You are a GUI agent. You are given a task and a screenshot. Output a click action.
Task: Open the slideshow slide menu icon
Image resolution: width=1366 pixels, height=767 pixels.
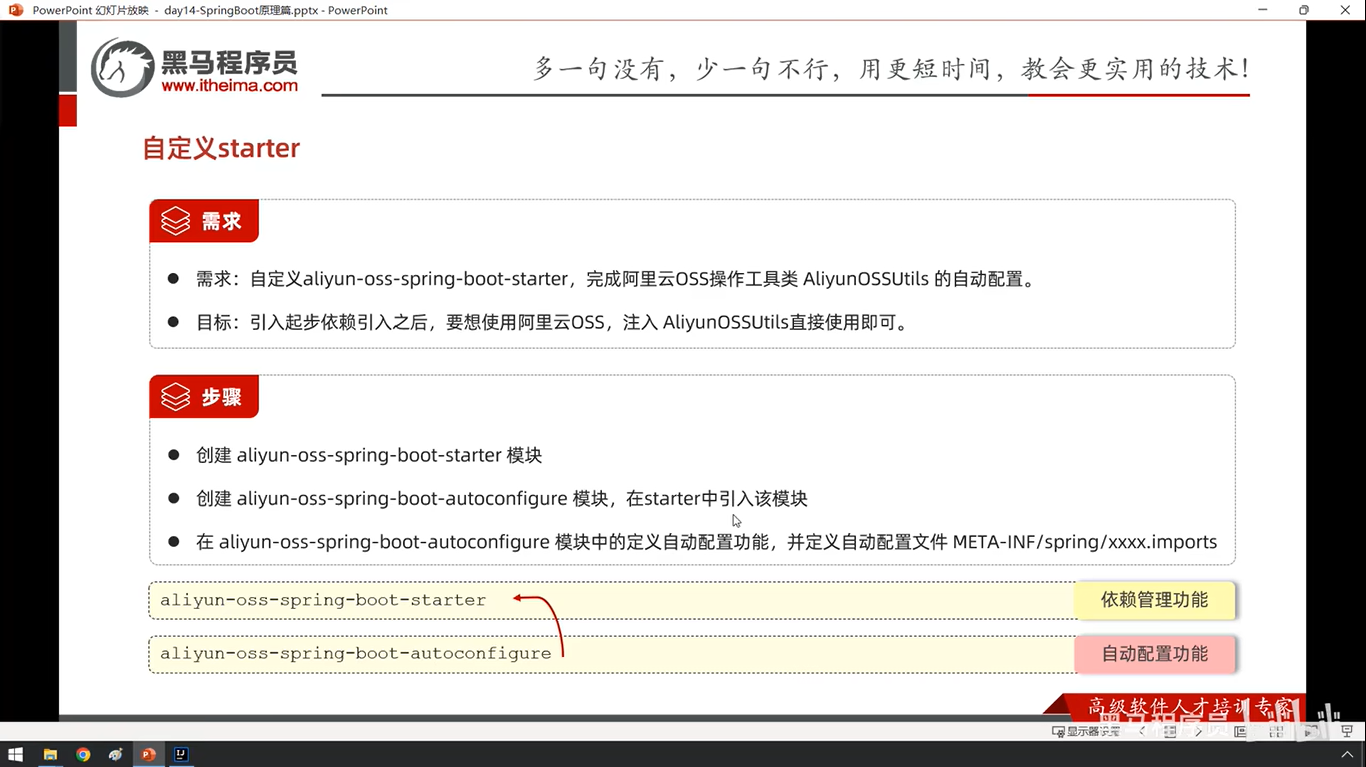(x=1170, y=731)
